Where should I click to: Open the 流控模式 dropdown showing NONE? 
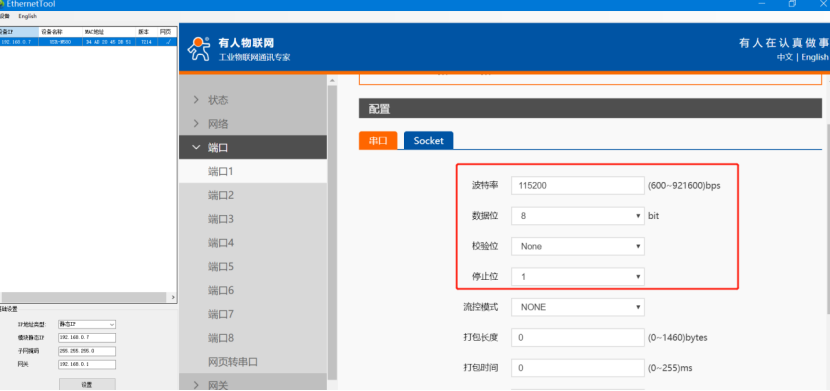(x=578, y=307)
